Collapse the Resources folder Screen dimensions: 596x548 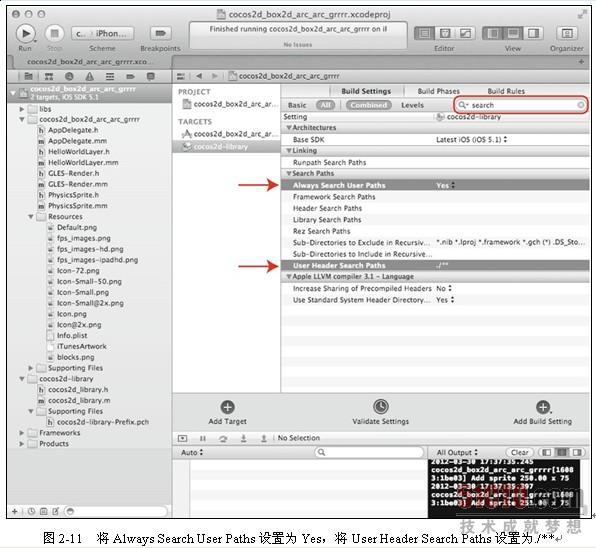pyautogui.click(x=31, y=217)
